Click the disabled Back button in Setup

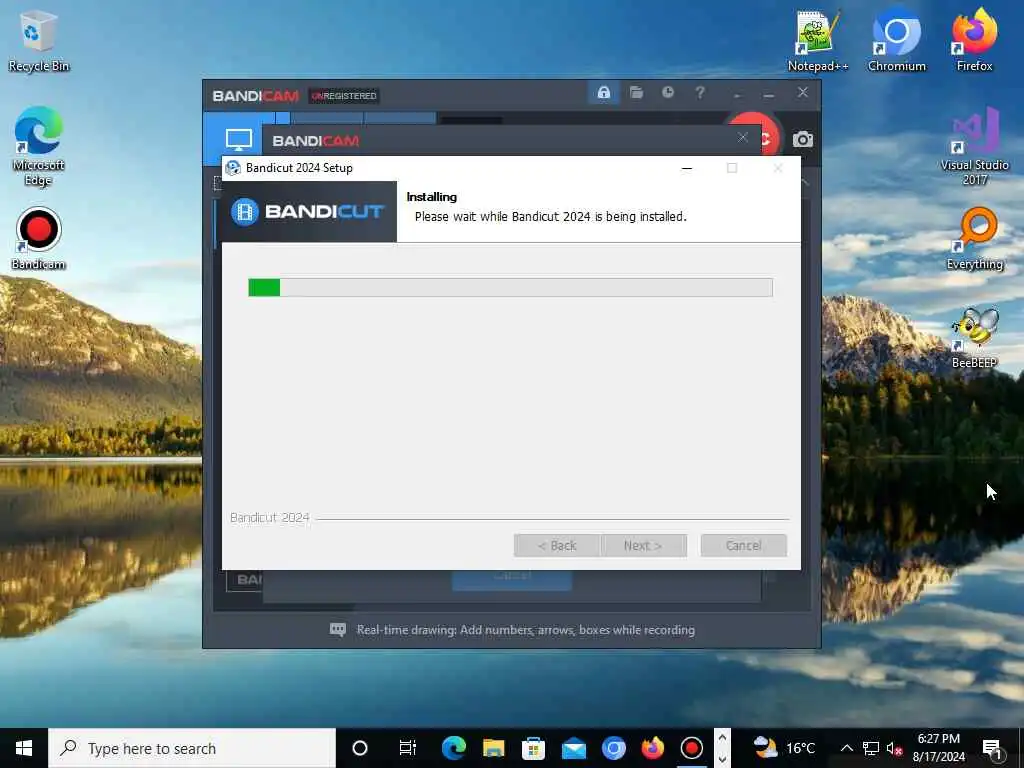tap(556, 545)
